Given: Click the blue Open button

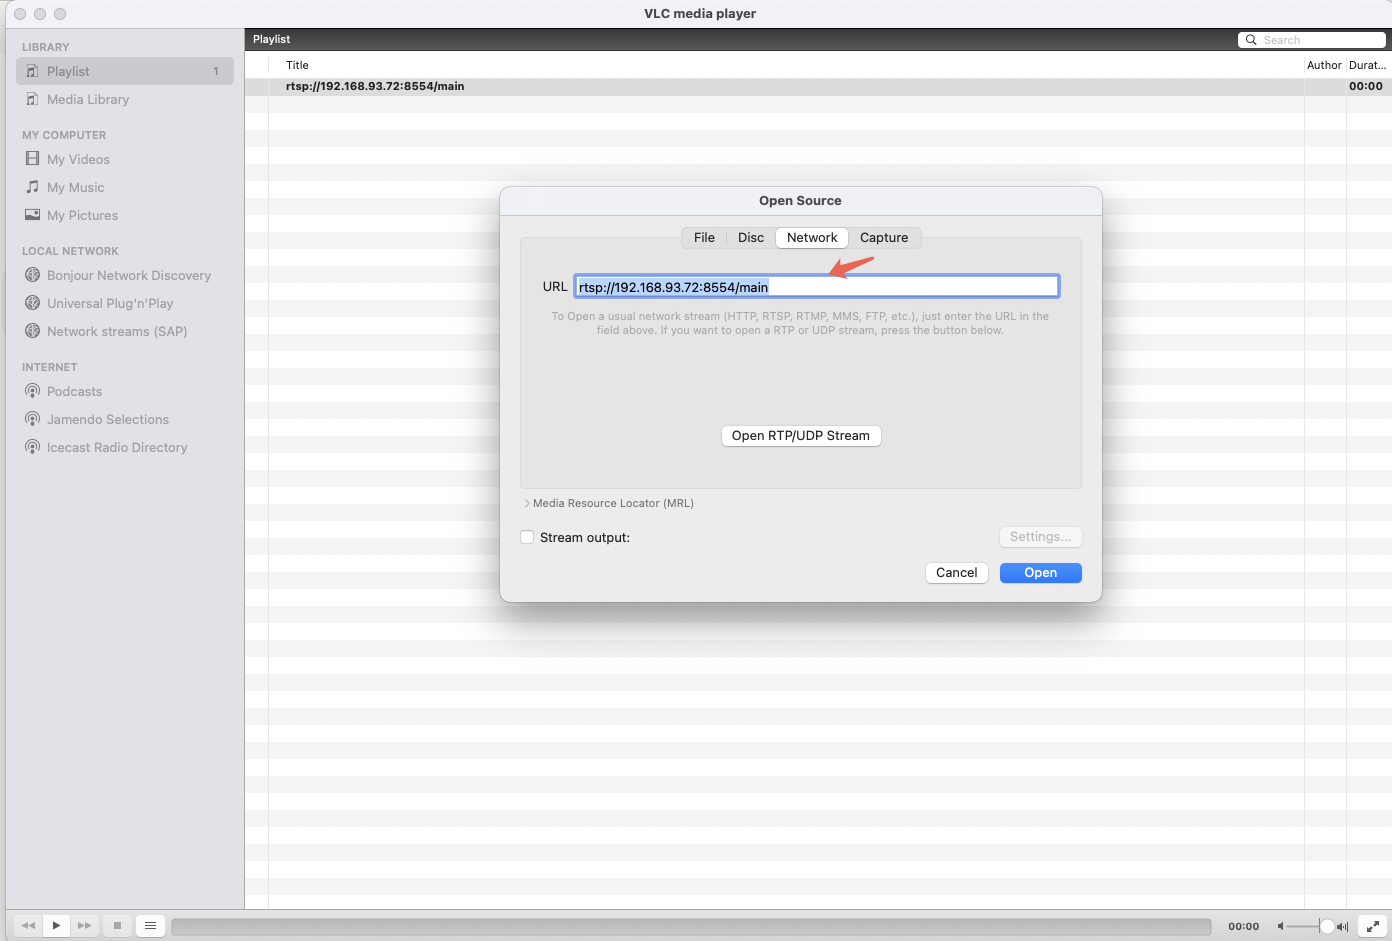Looking at the screenshot, I should 1041,572.
